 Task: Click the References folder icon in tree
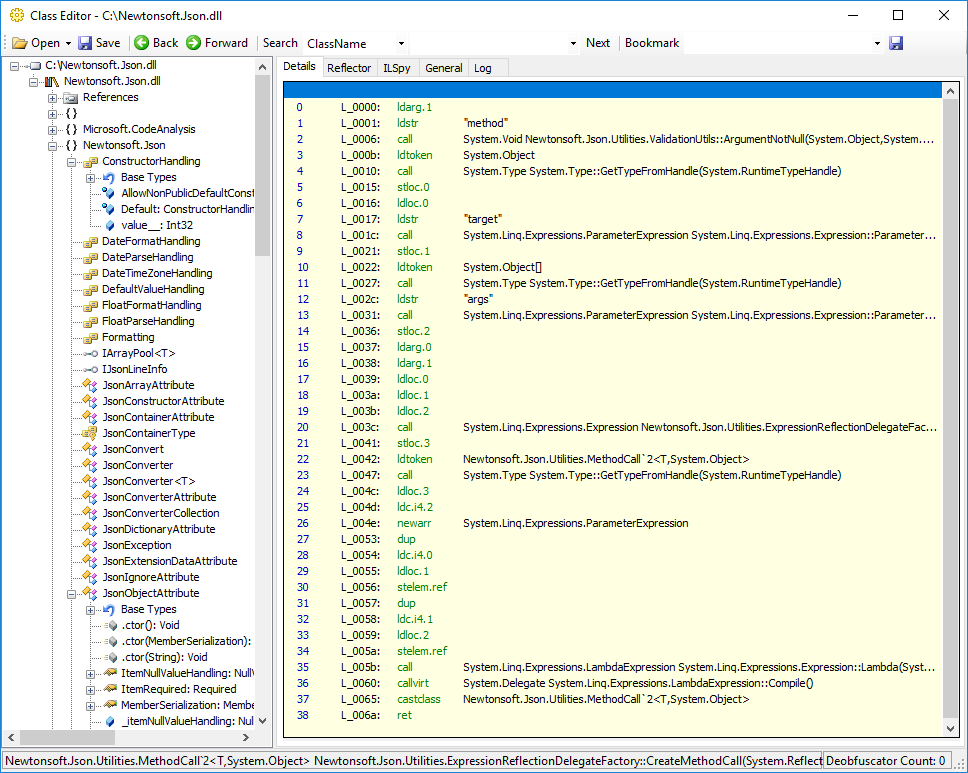[71, 98]
